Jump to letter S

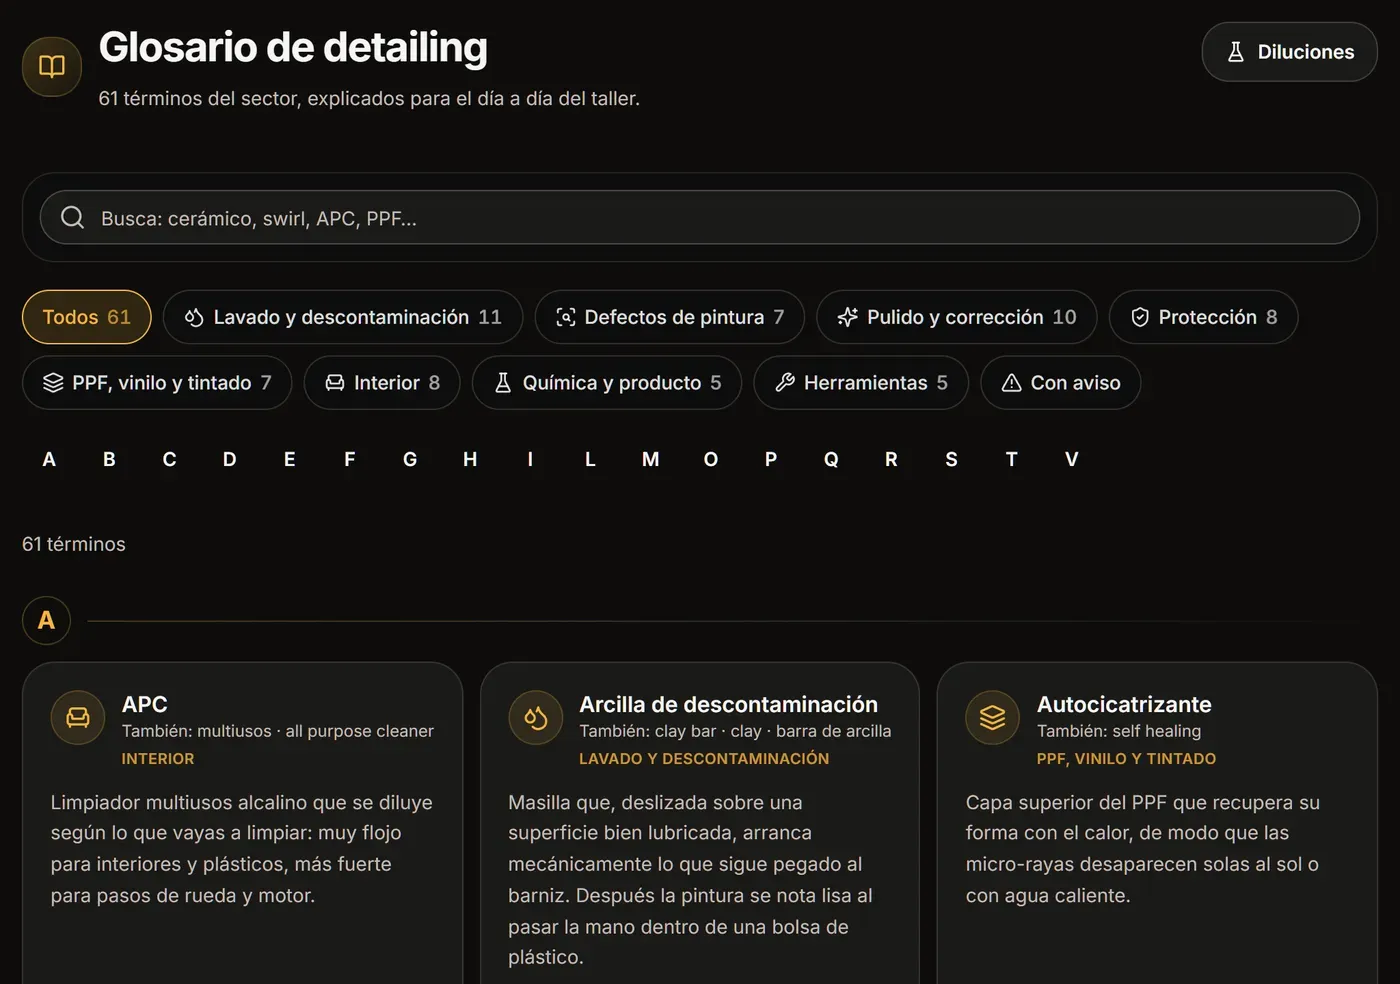point(951,459)
